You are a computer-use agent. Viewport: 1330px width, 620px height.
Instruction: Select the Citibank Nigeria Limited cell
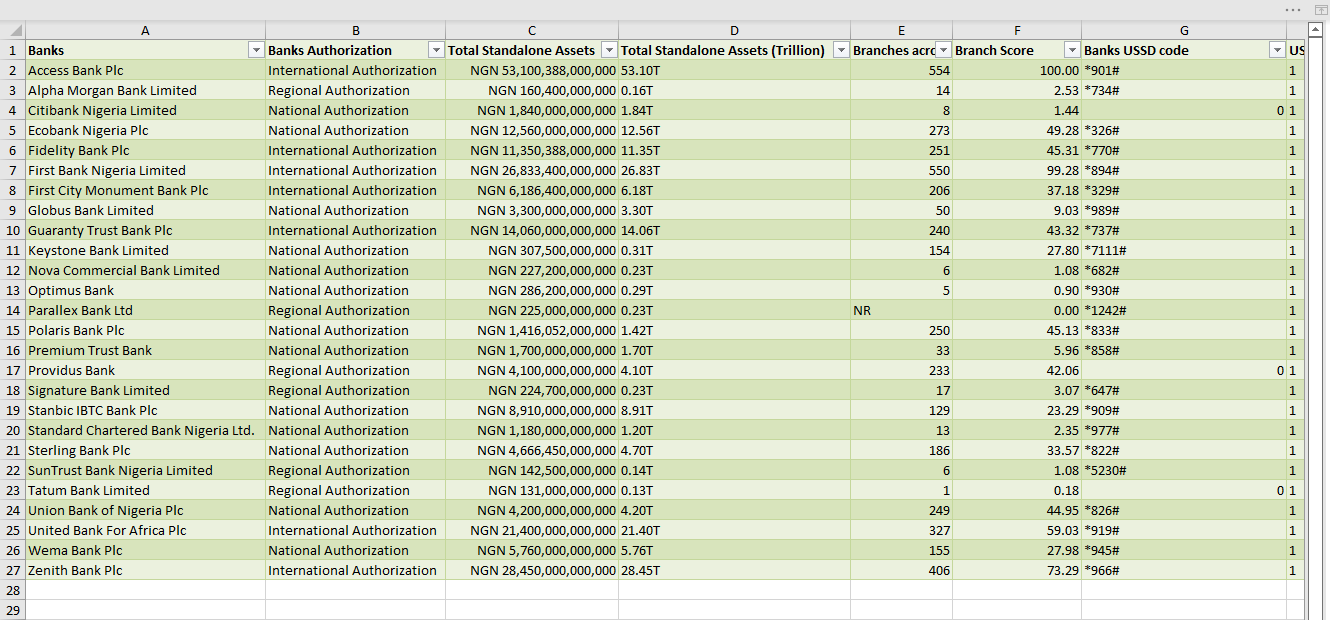(x=145, y=110)
